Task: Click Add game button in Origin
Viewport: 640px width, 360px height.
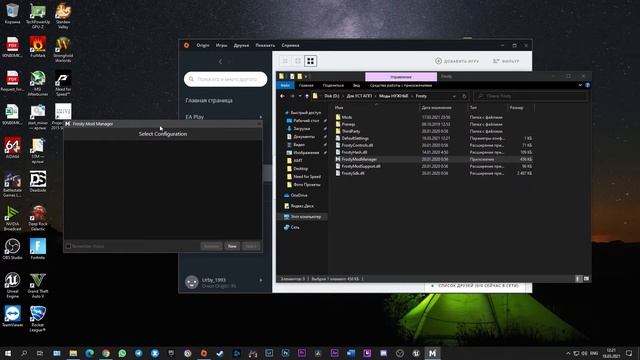Action: pos(457,61)
